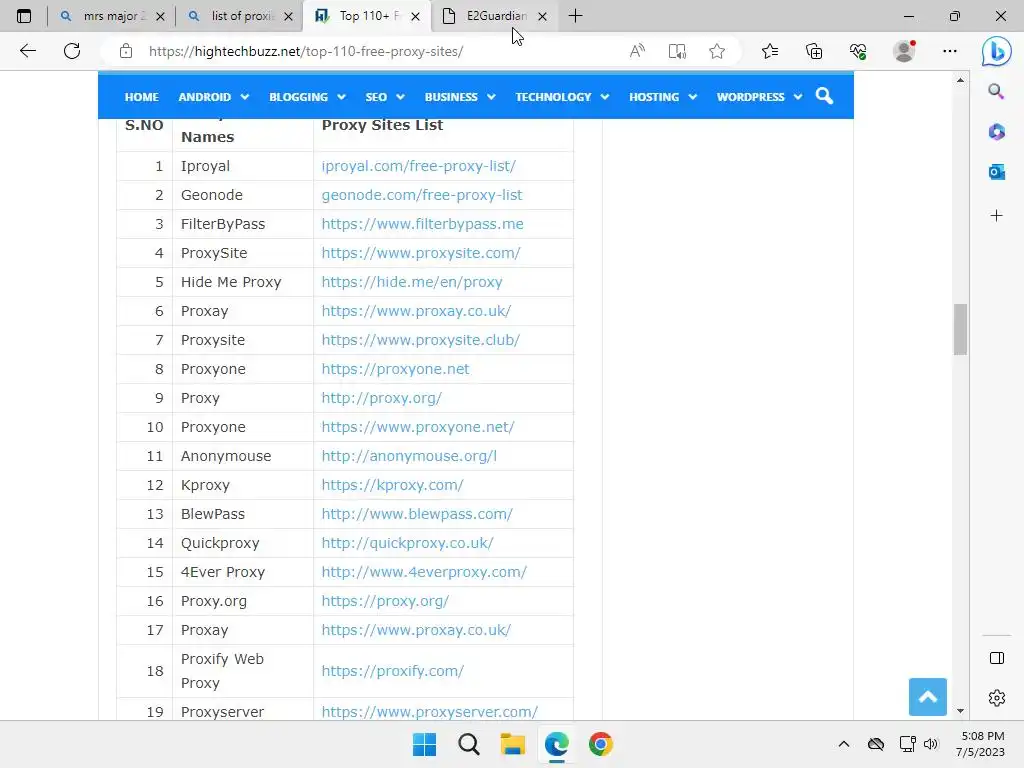
Task: Open the new tab button
Action: 575,16
